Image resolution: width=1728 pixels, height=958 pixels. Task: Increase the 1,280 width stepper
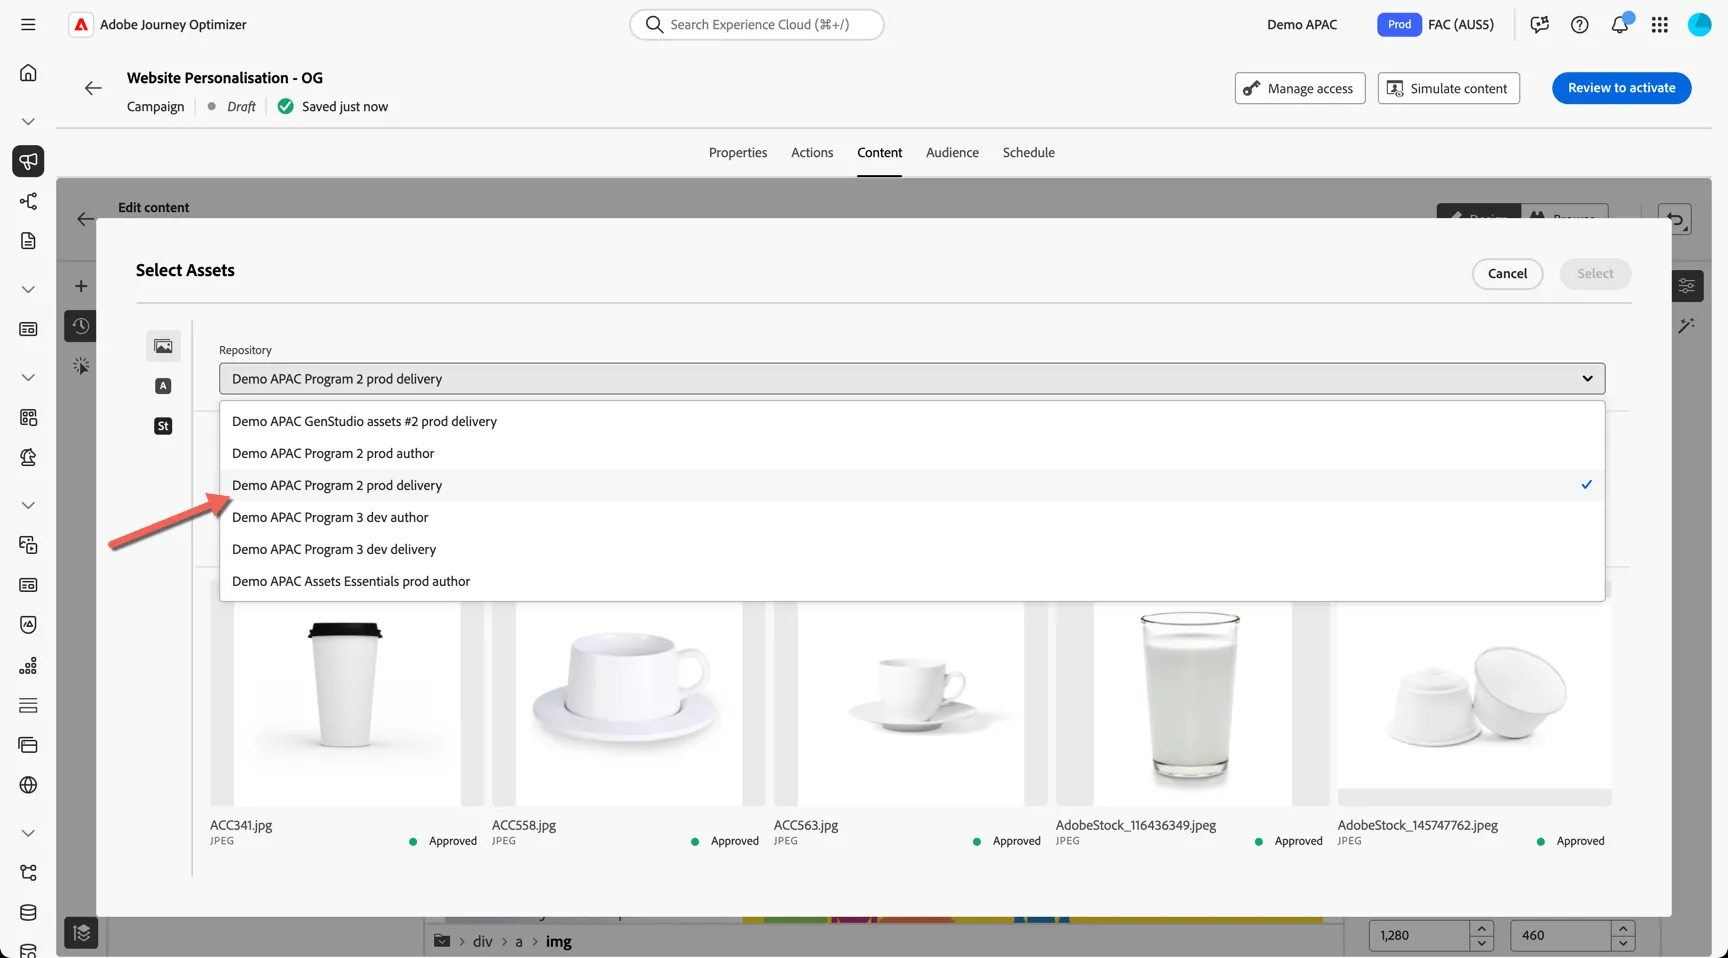point(1481,928)
